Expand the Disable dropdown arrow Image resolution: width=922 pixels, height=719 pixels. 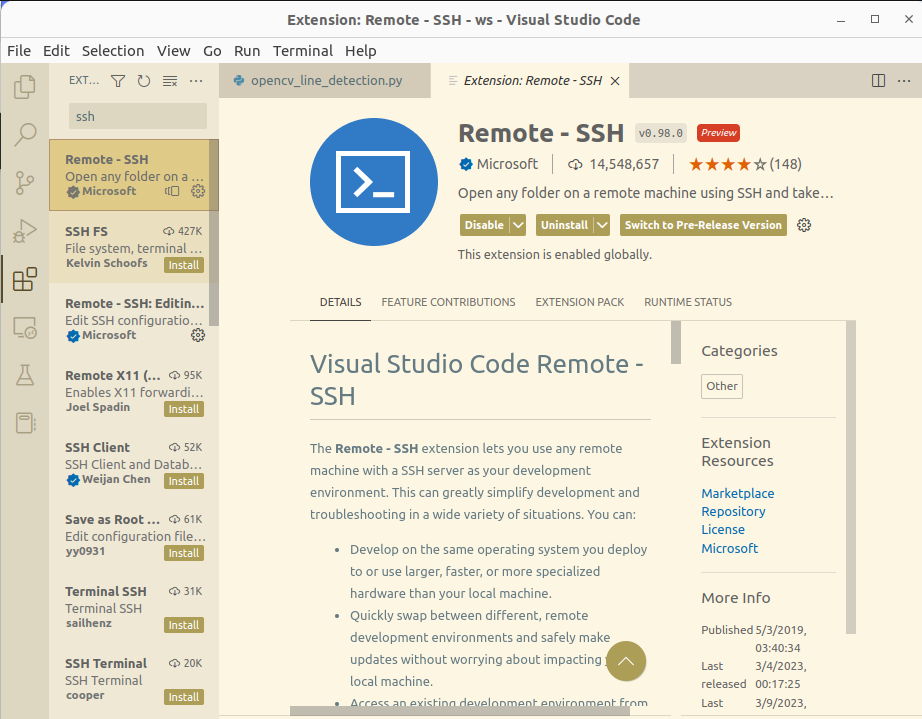coord(517,225)
